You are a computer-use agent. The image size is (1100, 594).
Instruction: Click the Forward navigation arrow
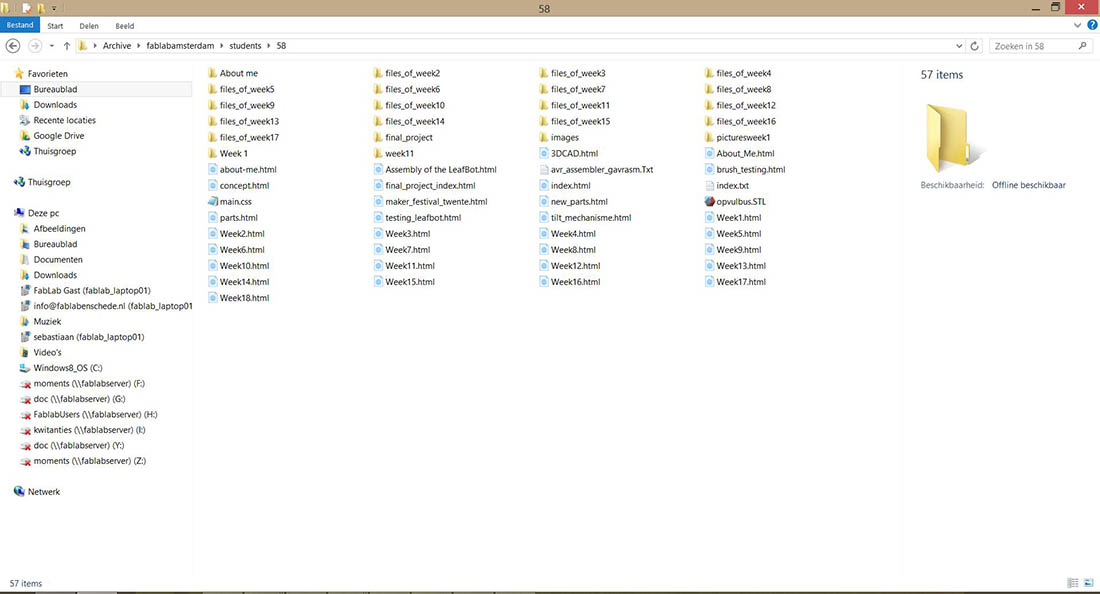[x=34, y=46]
